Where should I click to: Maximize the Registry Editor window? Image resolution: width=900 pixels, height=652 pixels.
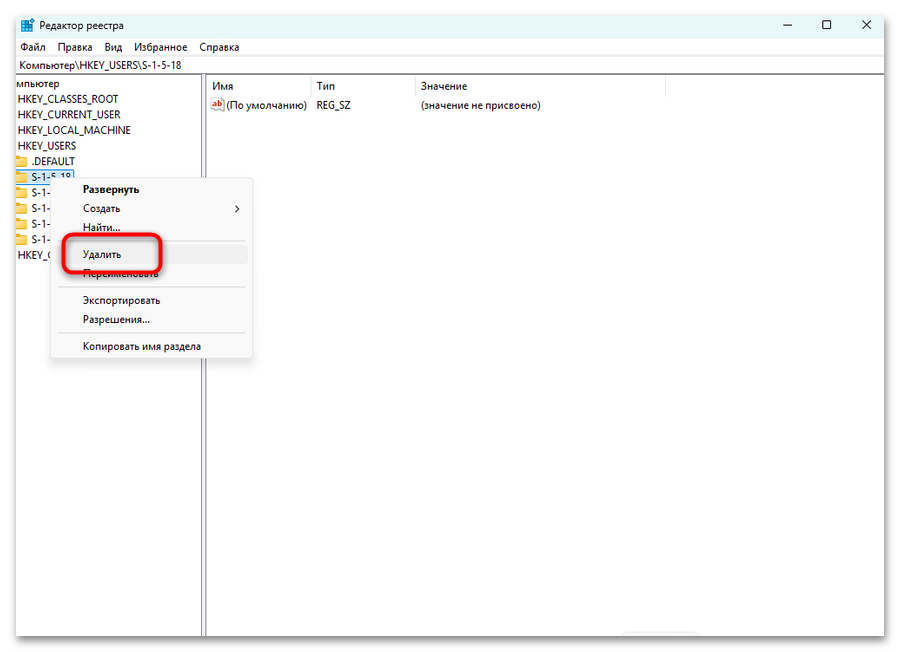point(827,25)
